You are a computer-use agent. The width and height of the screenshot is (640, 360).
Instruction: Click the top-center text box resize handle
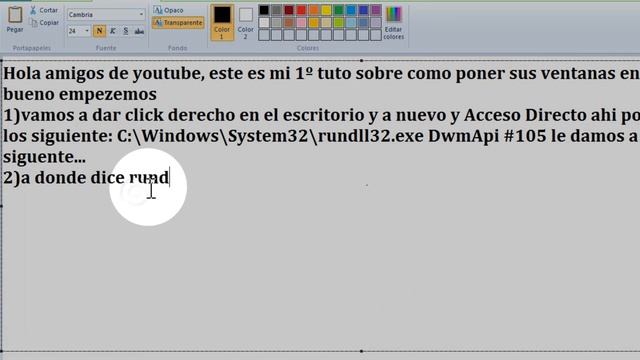362,60
